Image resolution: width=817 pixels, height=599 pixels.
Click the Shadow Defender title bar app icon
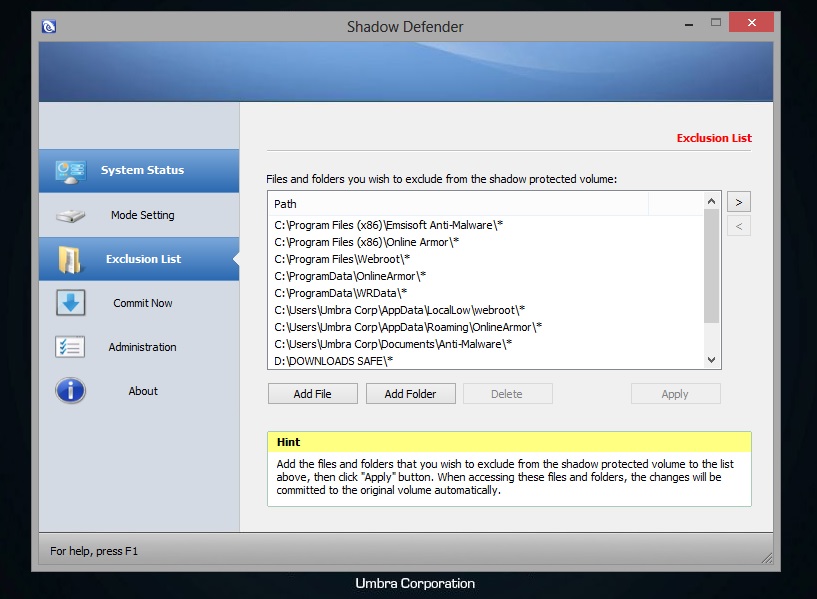pyautogui.click(x=49, y=26)
